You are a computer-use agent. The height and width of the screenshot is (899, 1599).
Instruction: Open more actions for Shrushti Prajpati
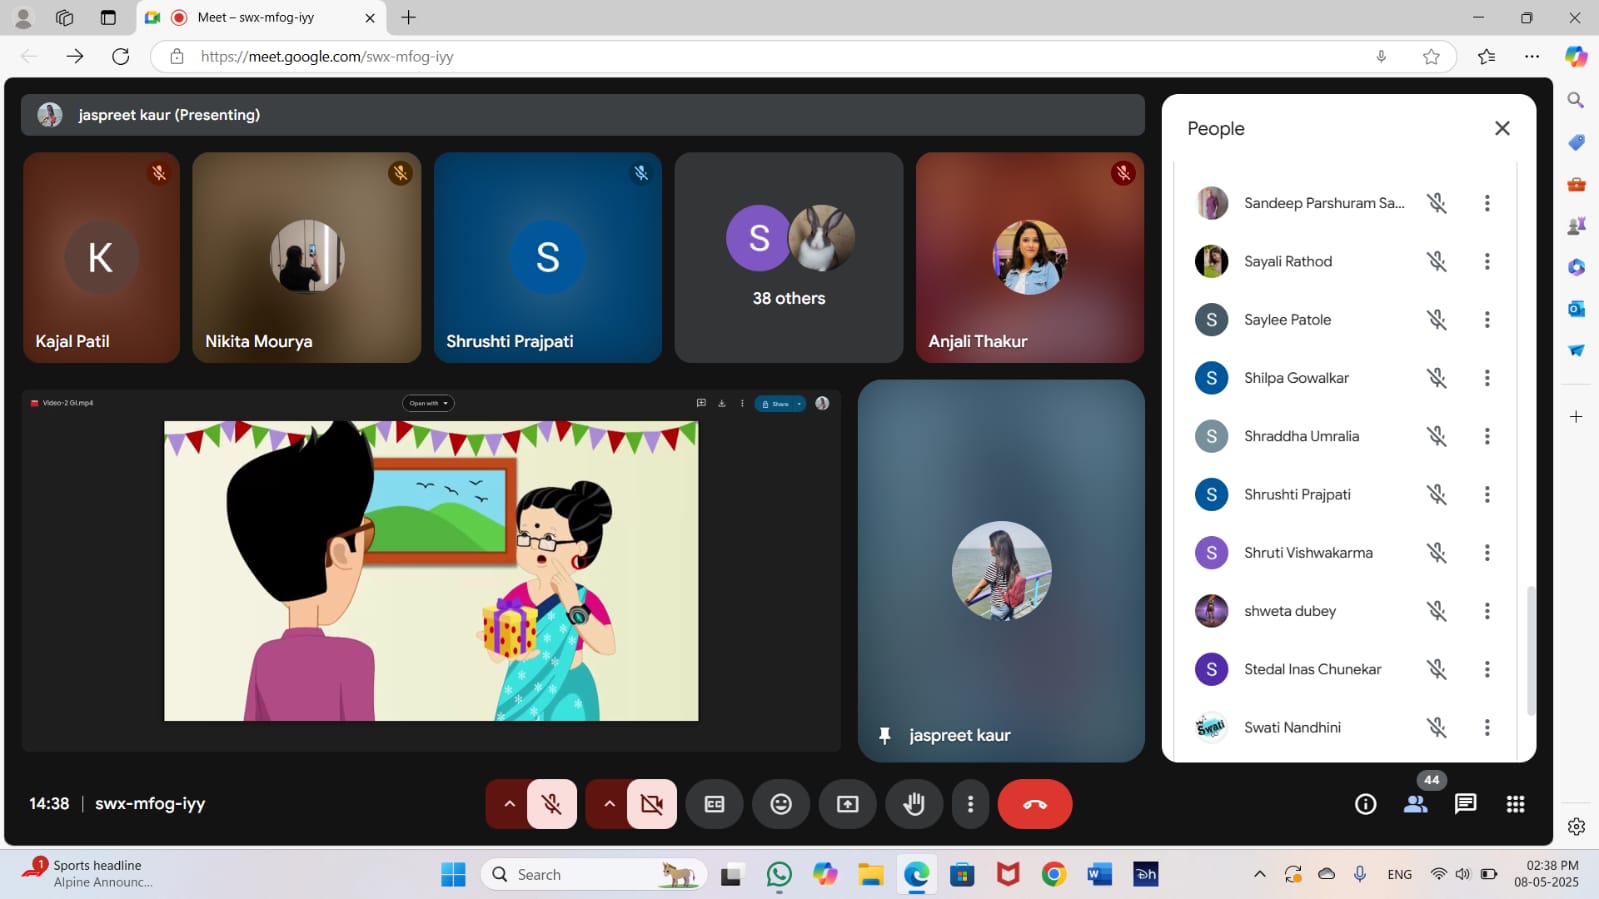pos(1487,494)
